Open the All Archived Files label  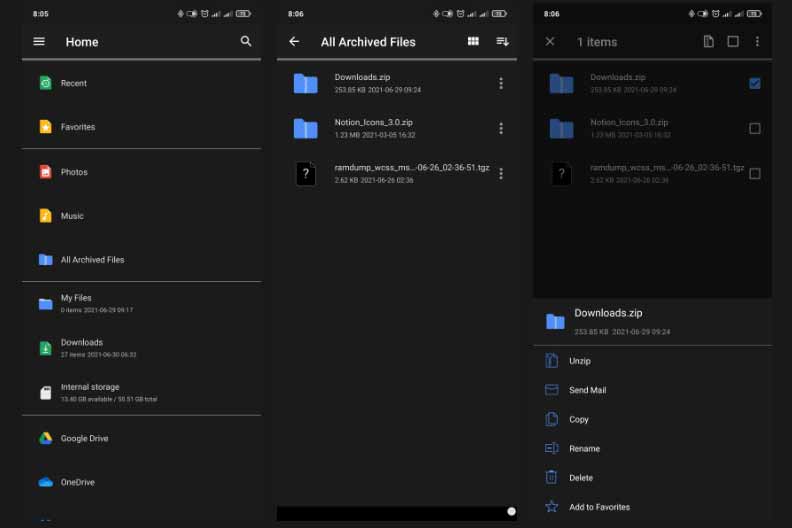[x=92, y=260]
